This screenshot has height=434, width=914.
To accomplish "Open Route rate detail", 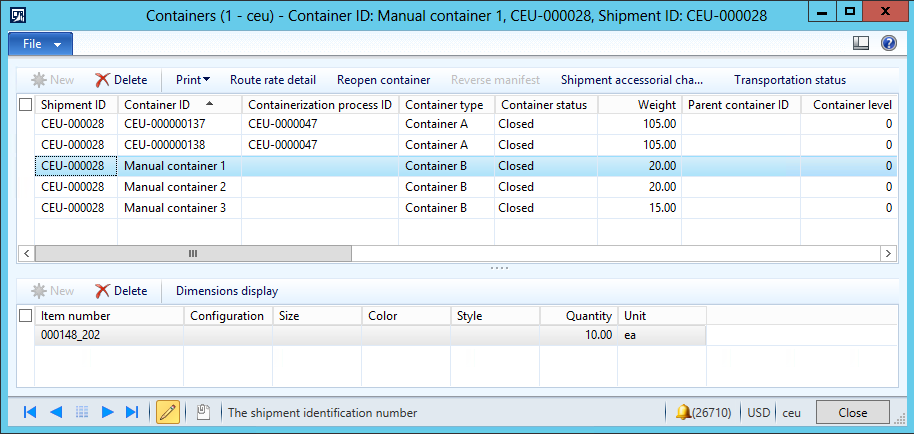I will [x=273, y=80].
